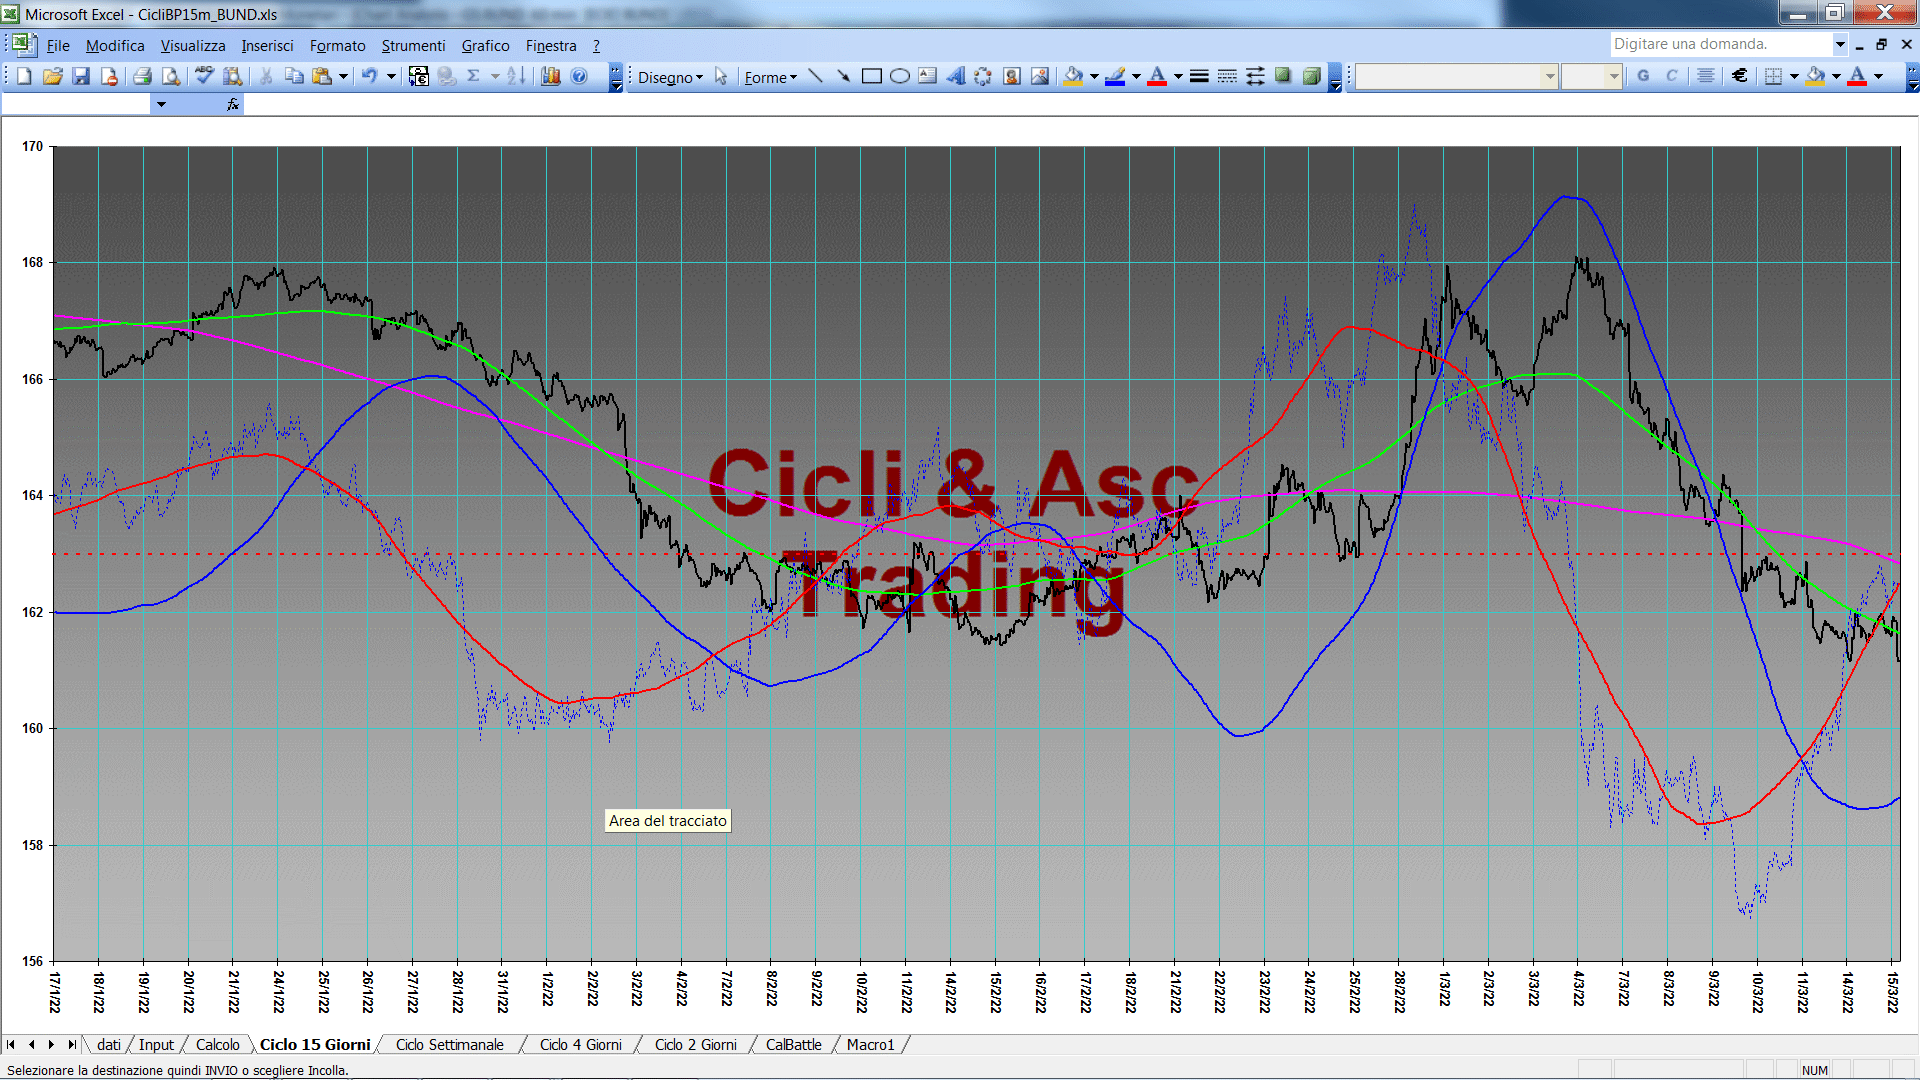
Task: Open Excel Help question mark icon
Action: click(x=579, y=76)
